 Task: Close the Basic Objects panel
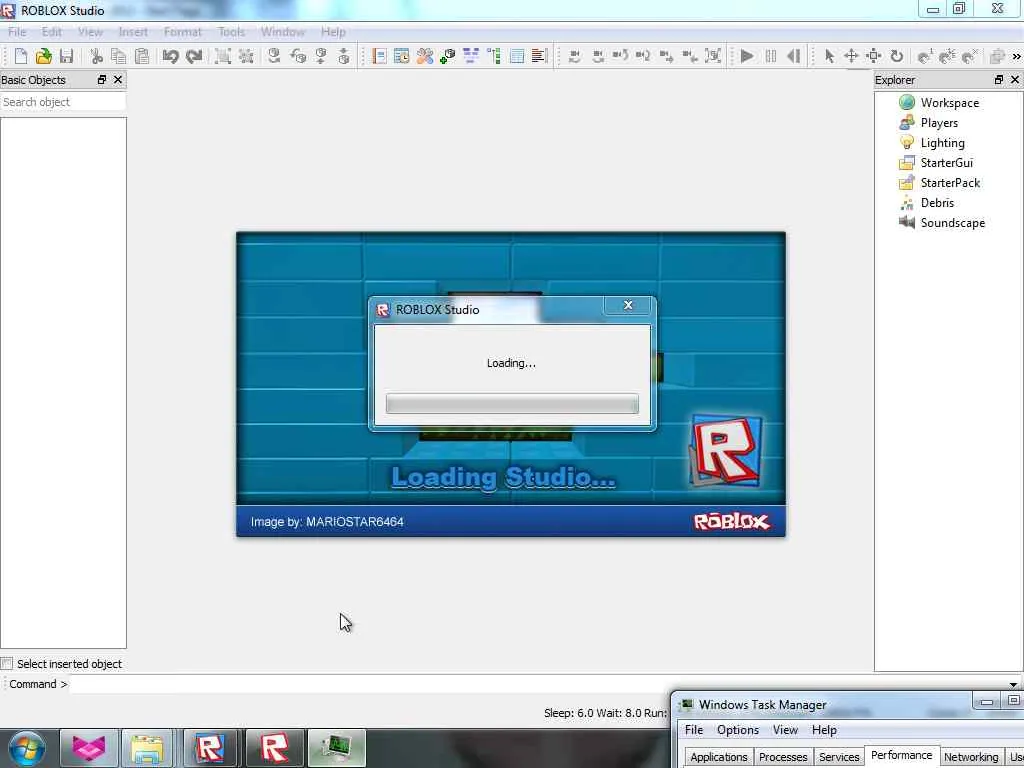coord(118,80)
